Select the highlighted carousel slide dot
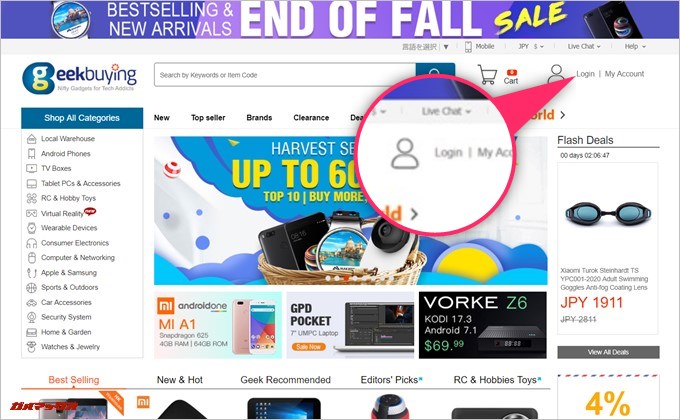 pos(347,278)
